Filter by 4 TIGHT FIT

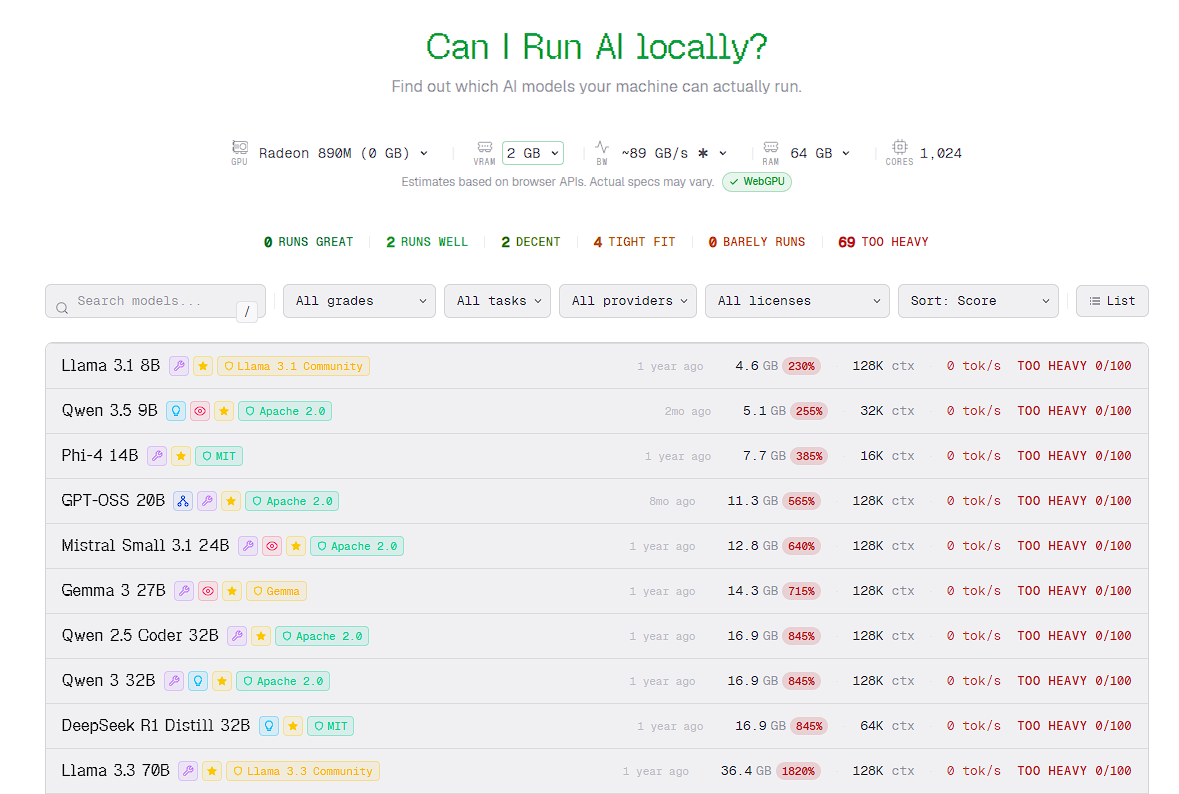635,242
